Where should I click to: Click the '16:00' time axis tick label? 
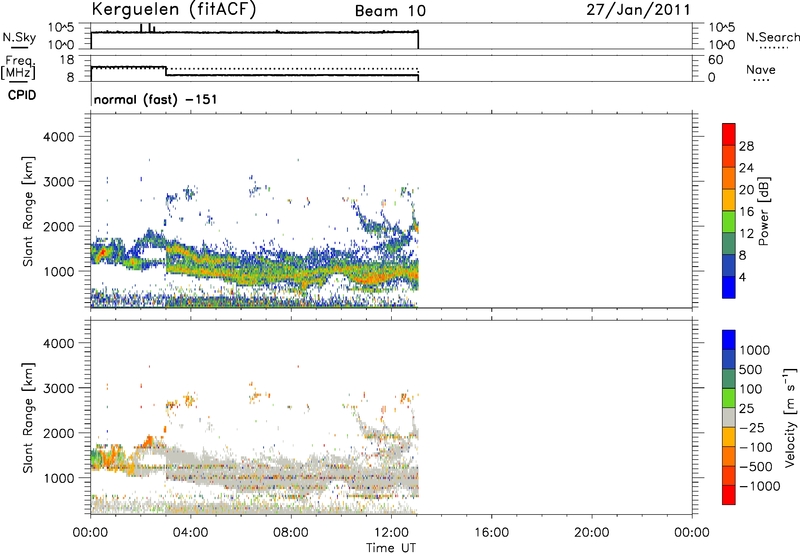tap(491, 533)
